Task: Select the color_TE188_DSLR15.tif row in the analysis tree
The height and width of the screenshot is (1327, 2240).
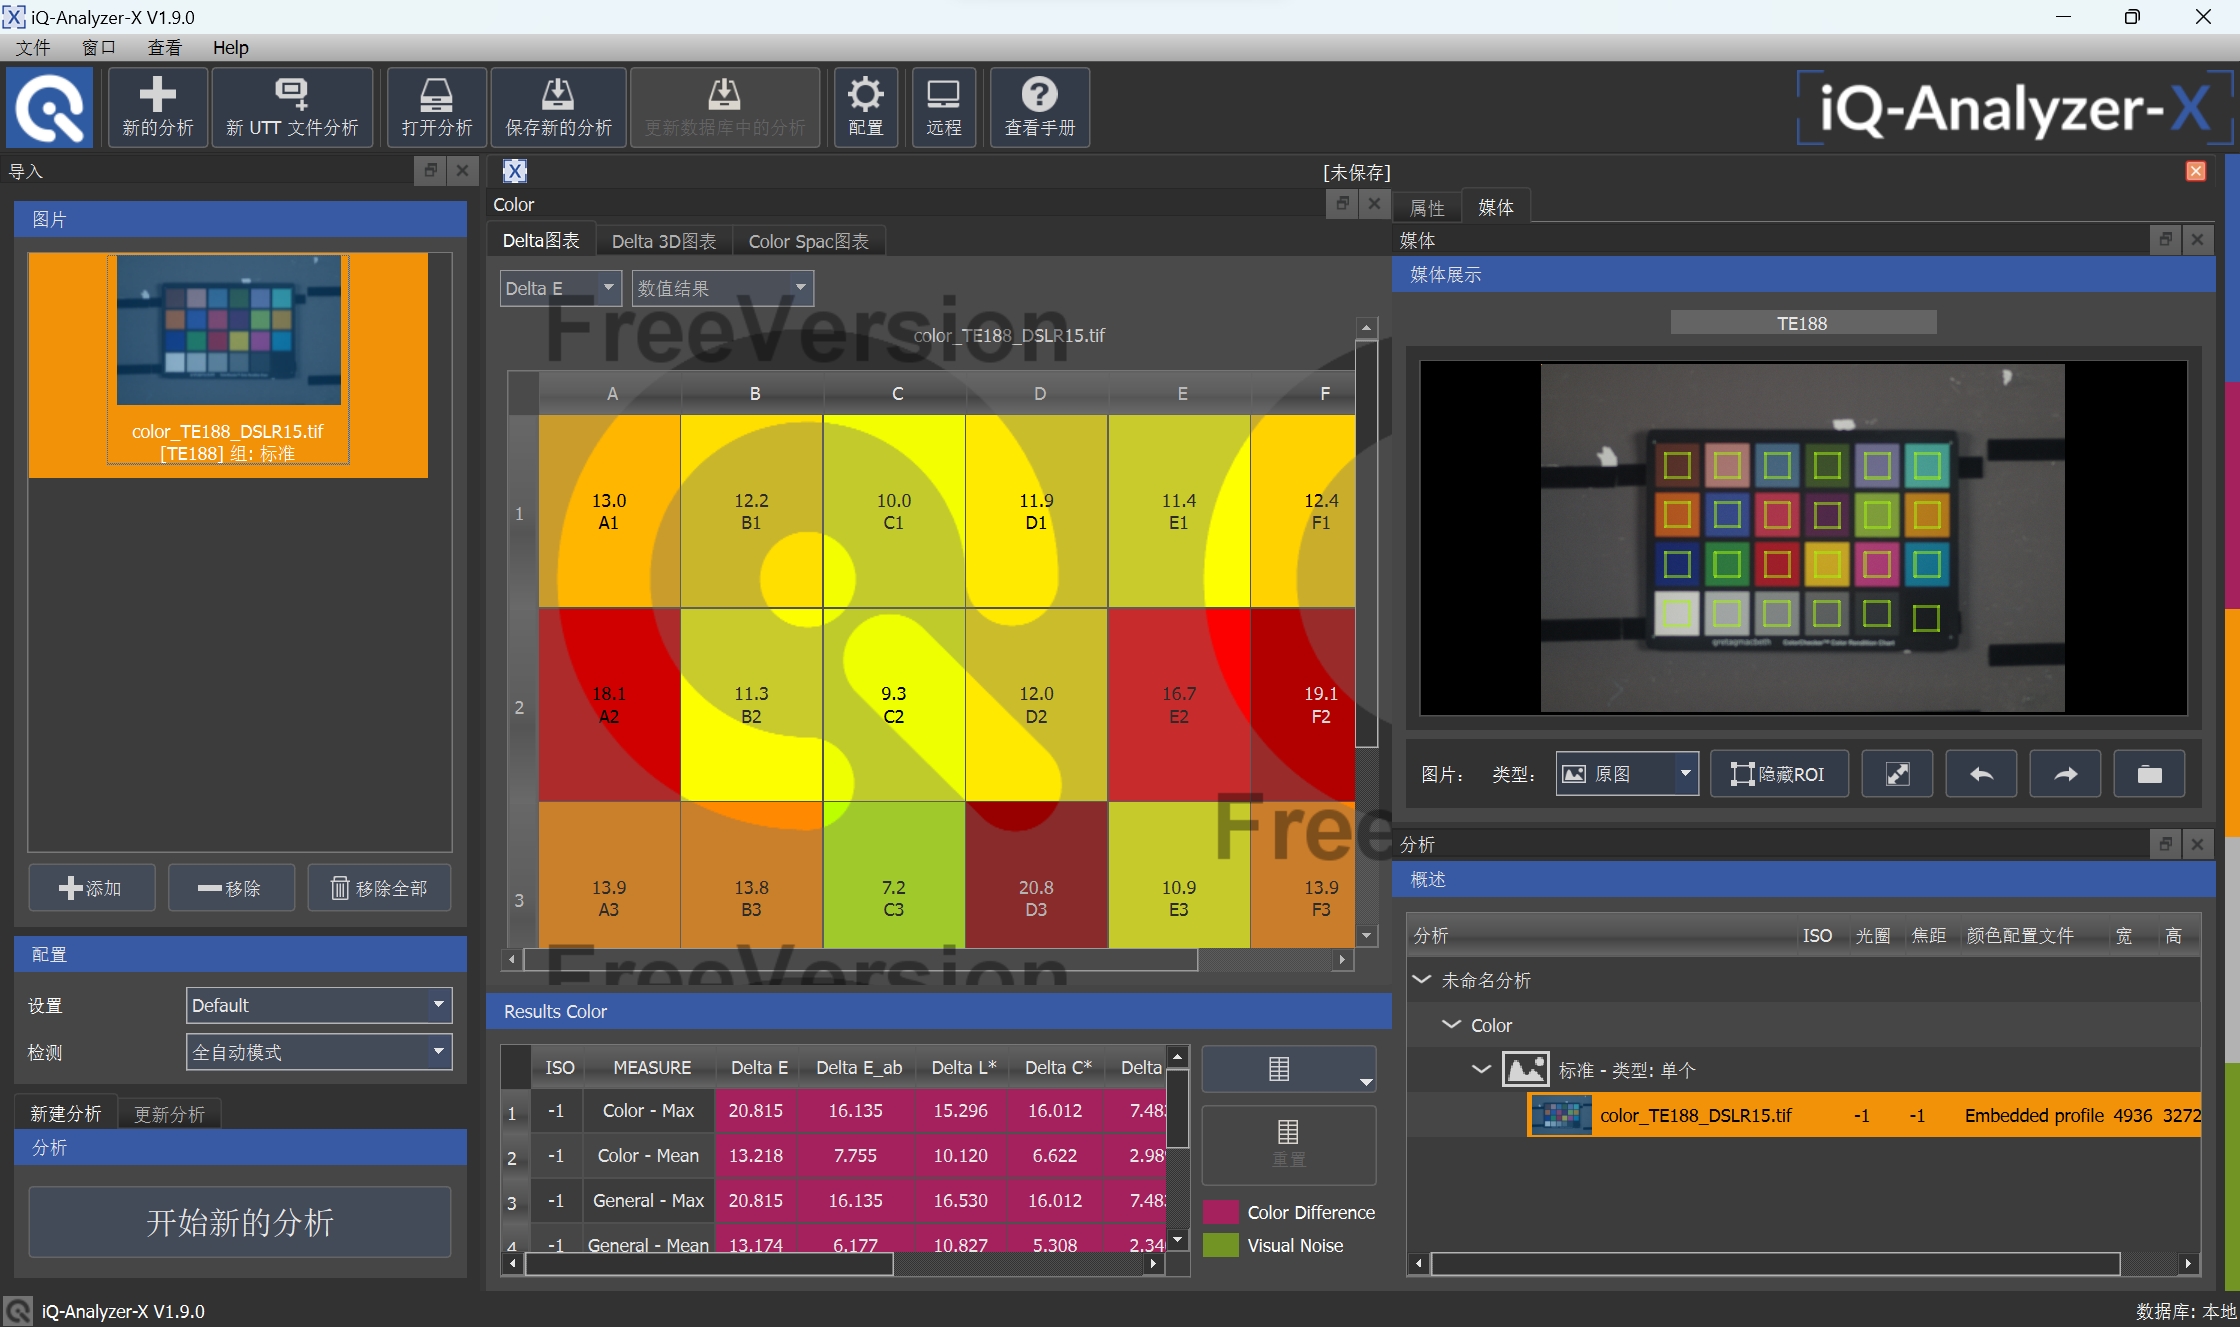Action: click(1864, 1115)
